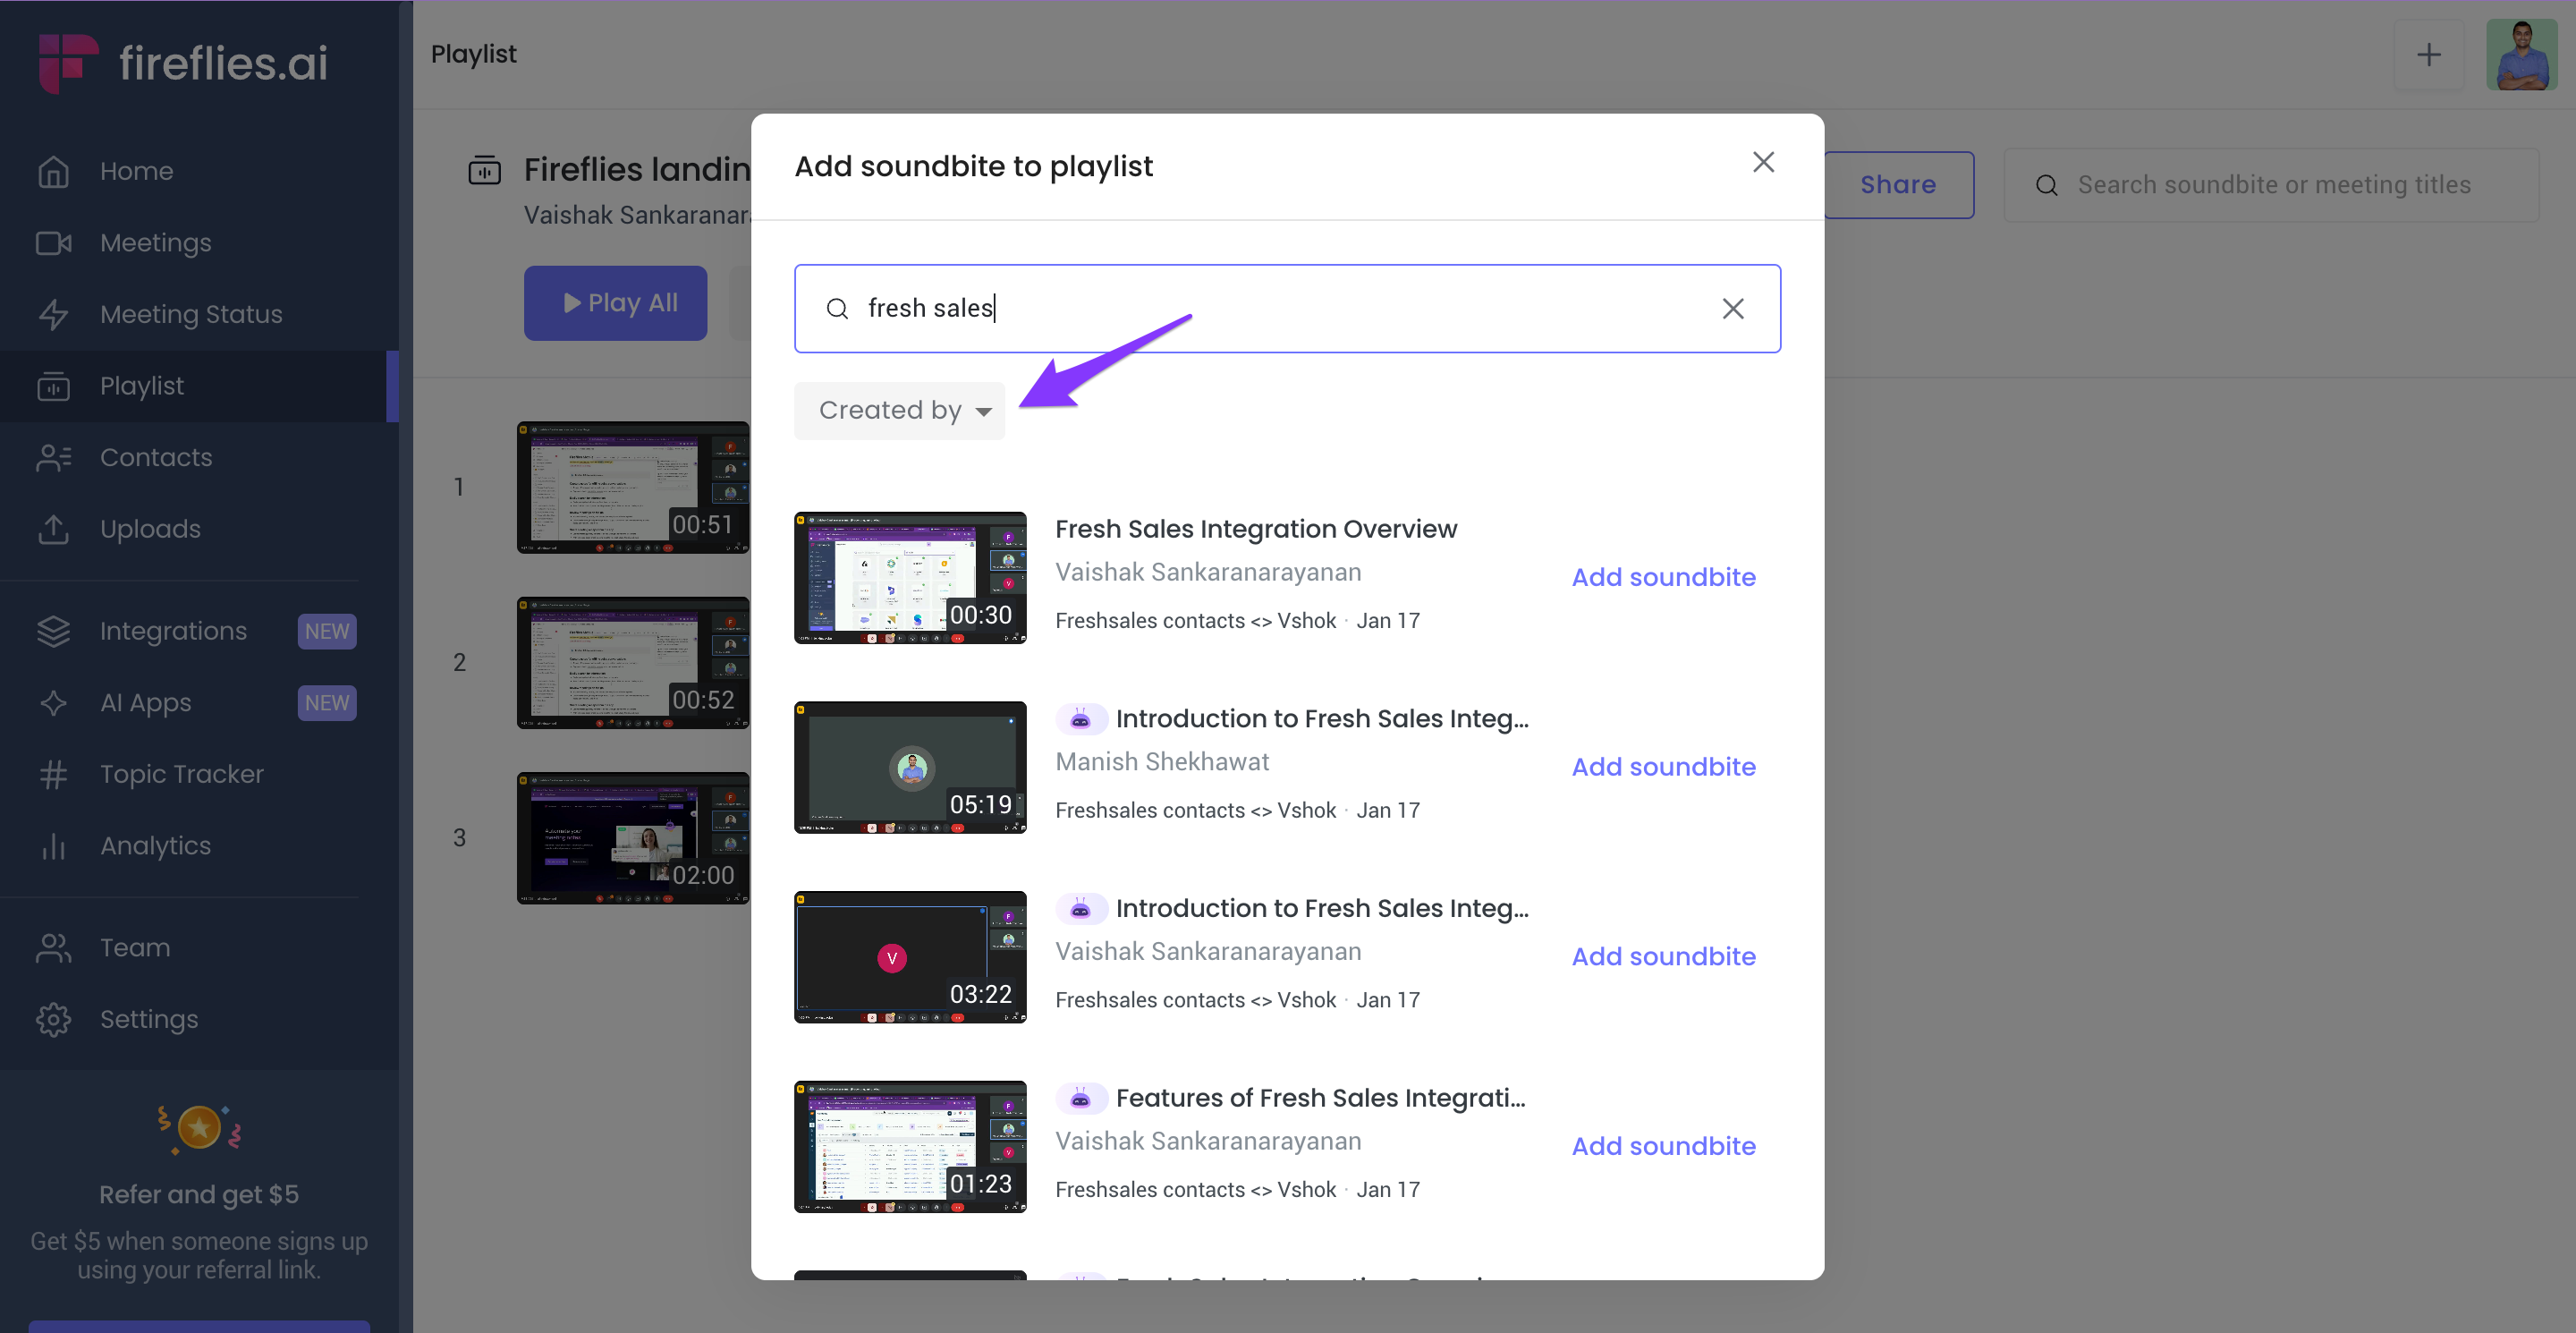Screen dimensions: 2576x1333
Task: Click the plus icon in top bar
Action: coord(2429,55)
